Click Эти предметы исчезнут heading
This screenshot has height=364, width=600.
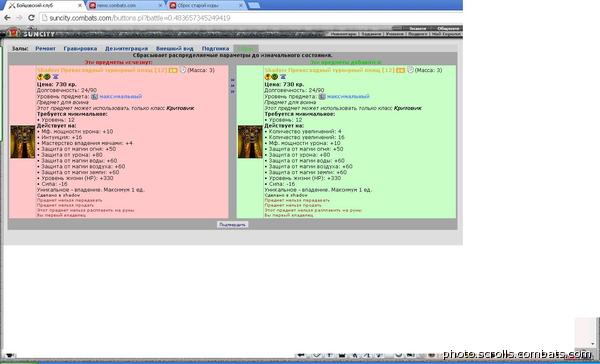pos(119,62)
